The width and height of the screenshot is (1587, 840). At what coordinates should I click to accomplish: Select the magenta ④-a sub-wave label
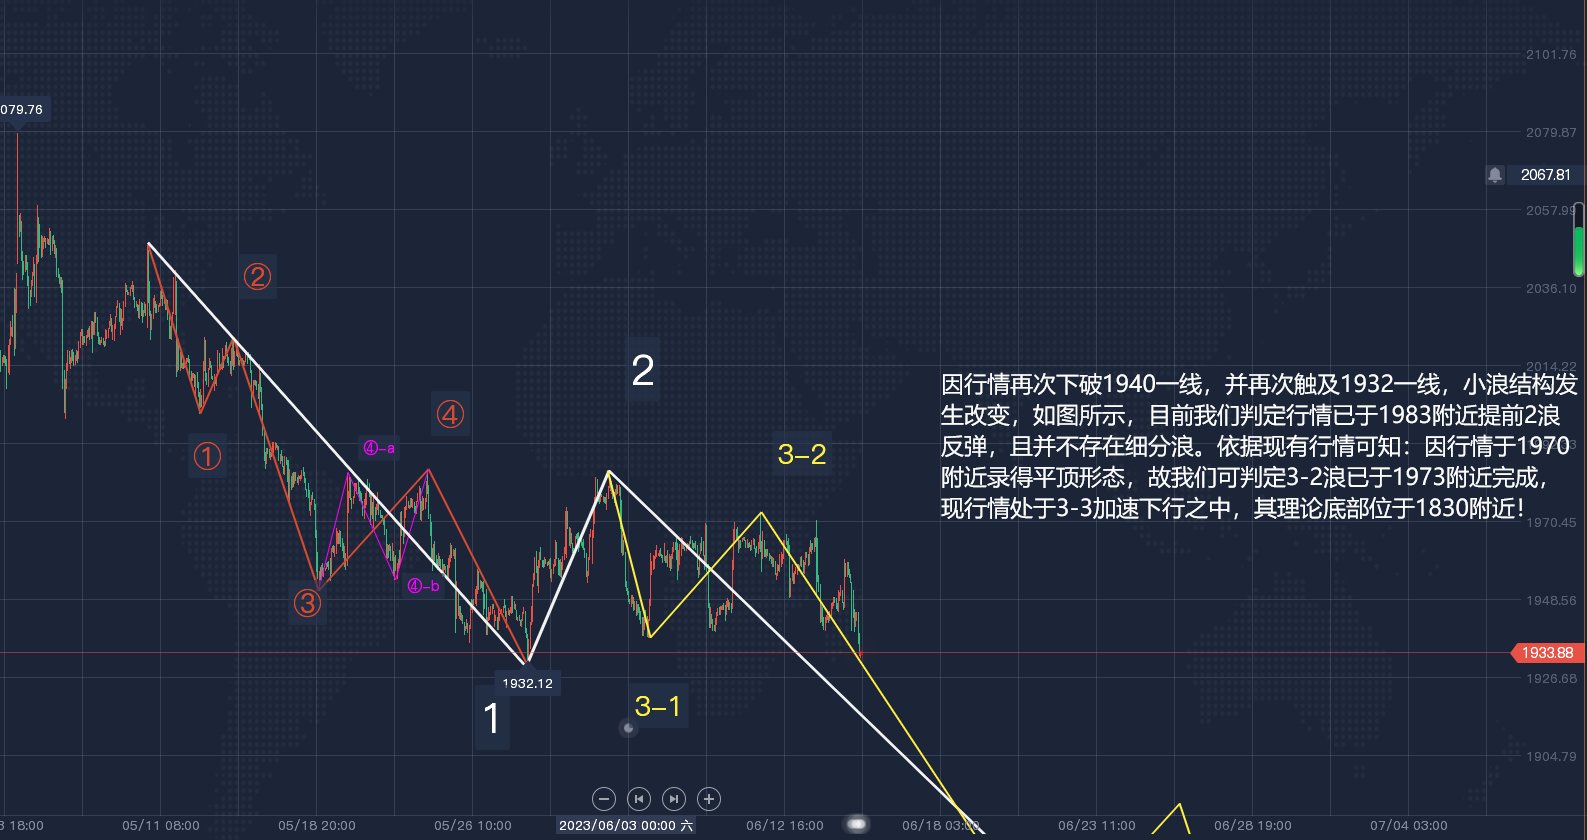pyautogui.click(x=379, y=448)
